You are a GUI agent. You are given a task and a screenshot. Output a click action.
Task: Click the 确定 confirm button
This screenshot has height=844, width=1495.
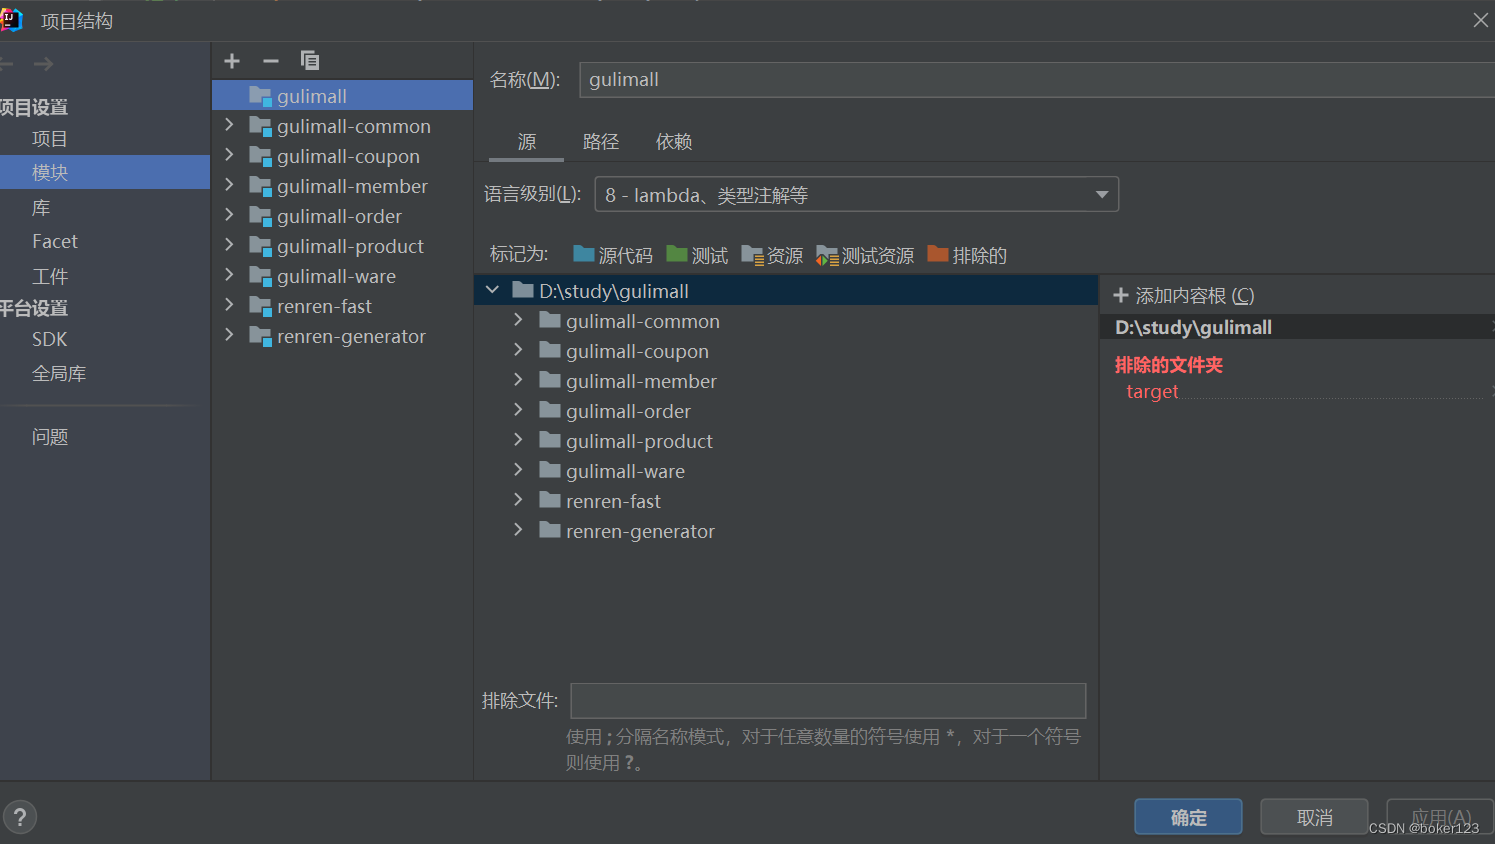1188,816
